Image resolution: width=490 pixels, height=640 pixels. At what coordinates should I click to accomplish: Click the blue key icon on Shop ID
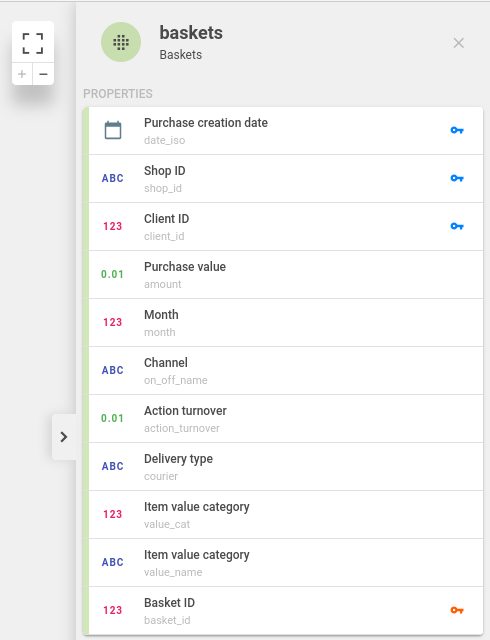[x=457, y=178]
